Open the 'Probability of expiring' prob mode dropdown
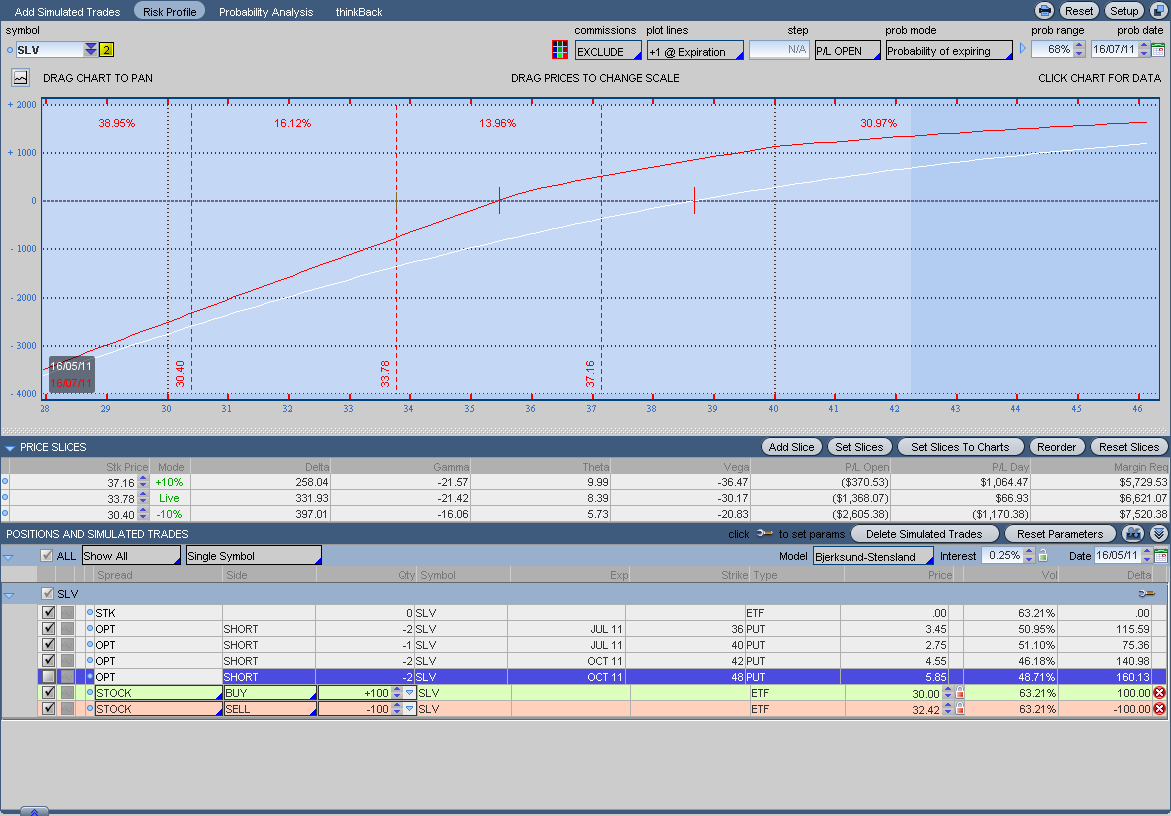This screenshot has width=1171, height=816. 948,51
